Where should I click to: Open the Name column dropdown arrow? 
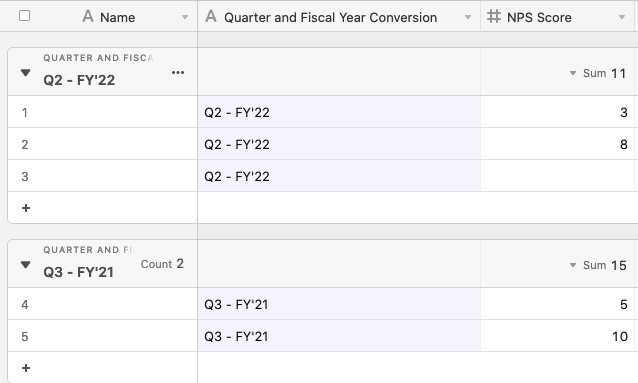185,17
